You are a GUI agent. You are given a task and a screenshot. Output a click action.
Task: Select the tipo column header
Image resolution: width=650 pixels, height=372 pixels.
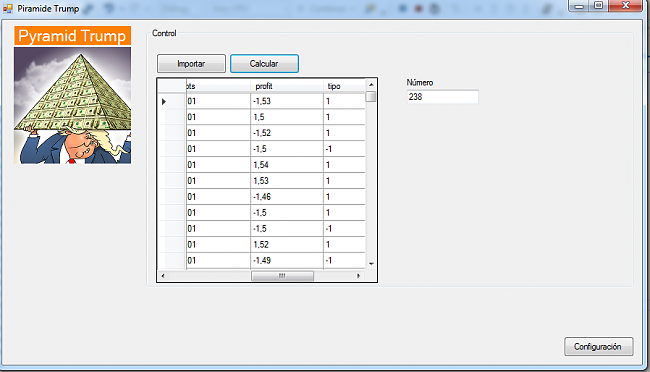tap(344, 86)
